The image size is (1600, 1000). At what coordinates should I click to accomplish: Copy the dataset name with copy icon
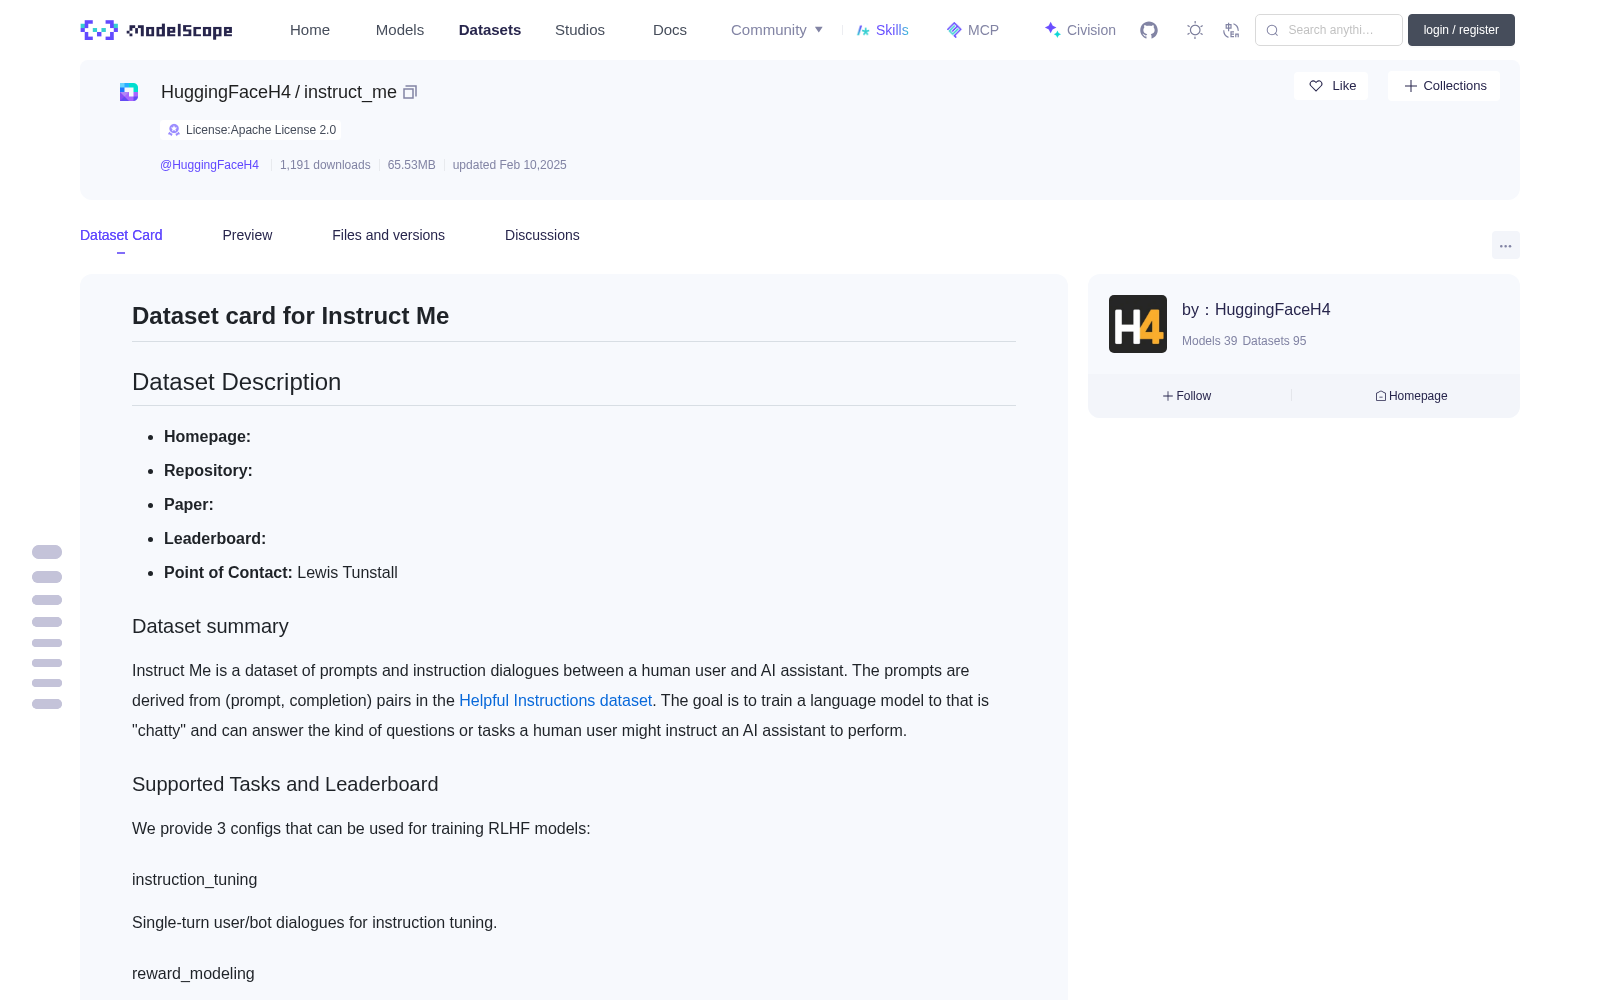click(x=410, y=92)
